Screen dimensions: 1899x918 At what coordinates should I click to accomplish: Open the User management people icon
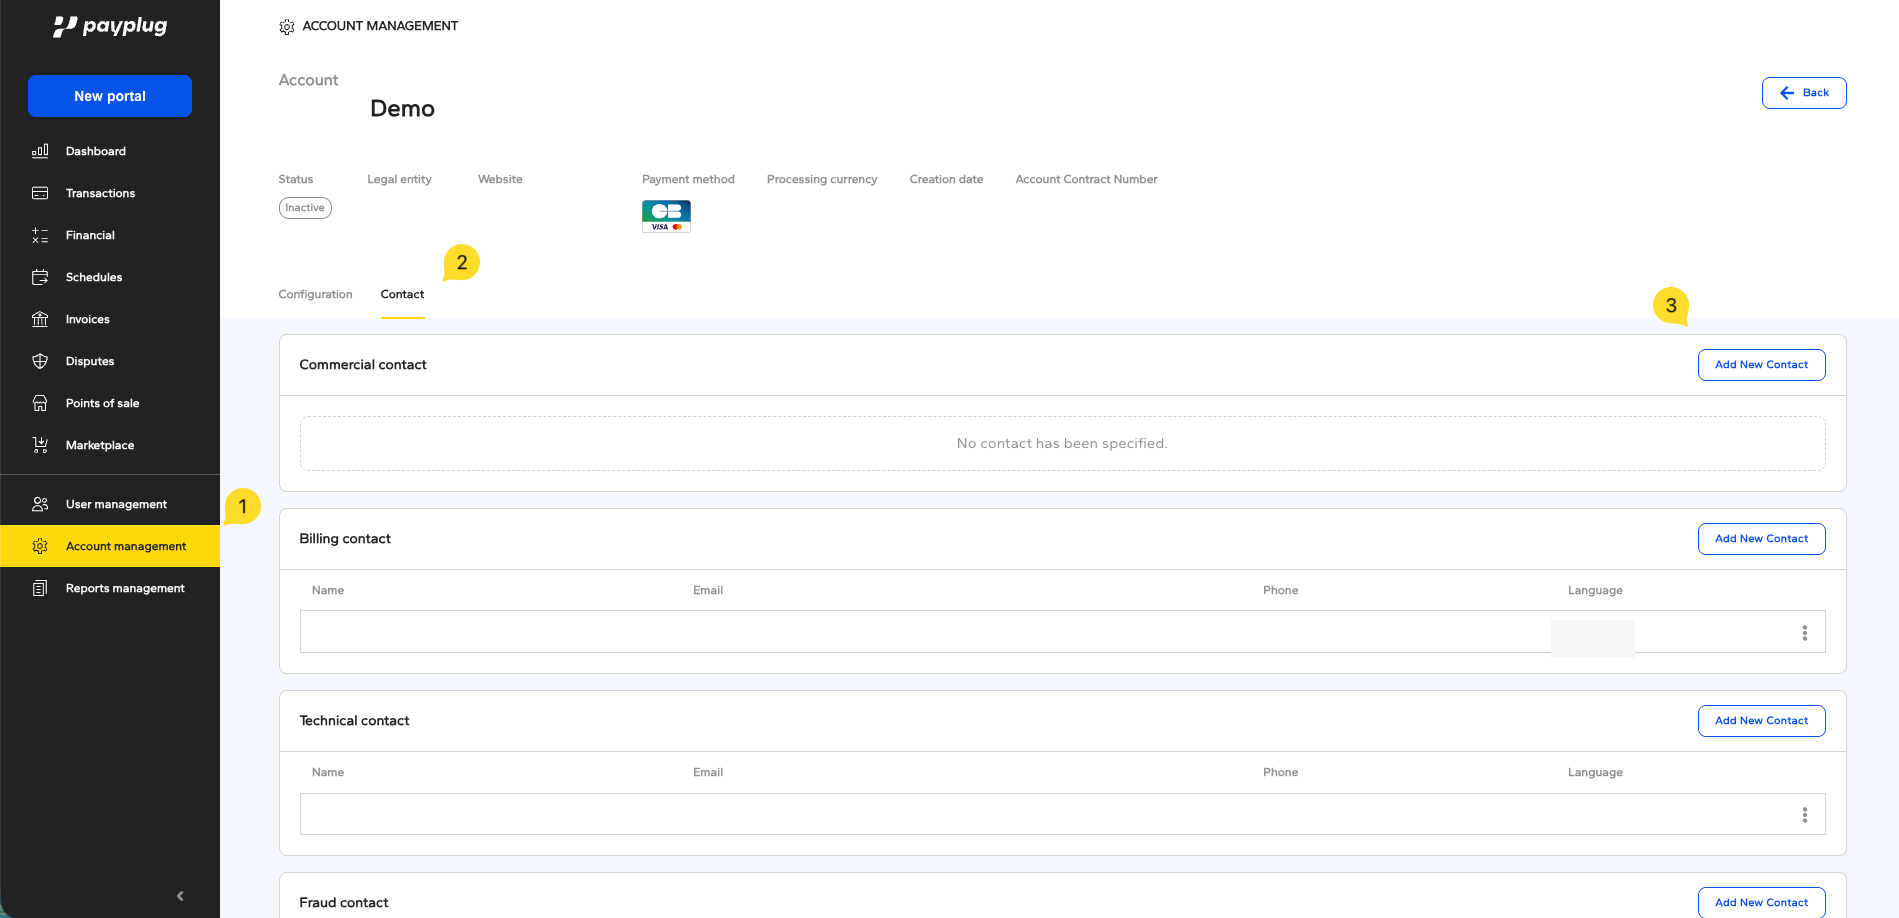coord(40,504)
